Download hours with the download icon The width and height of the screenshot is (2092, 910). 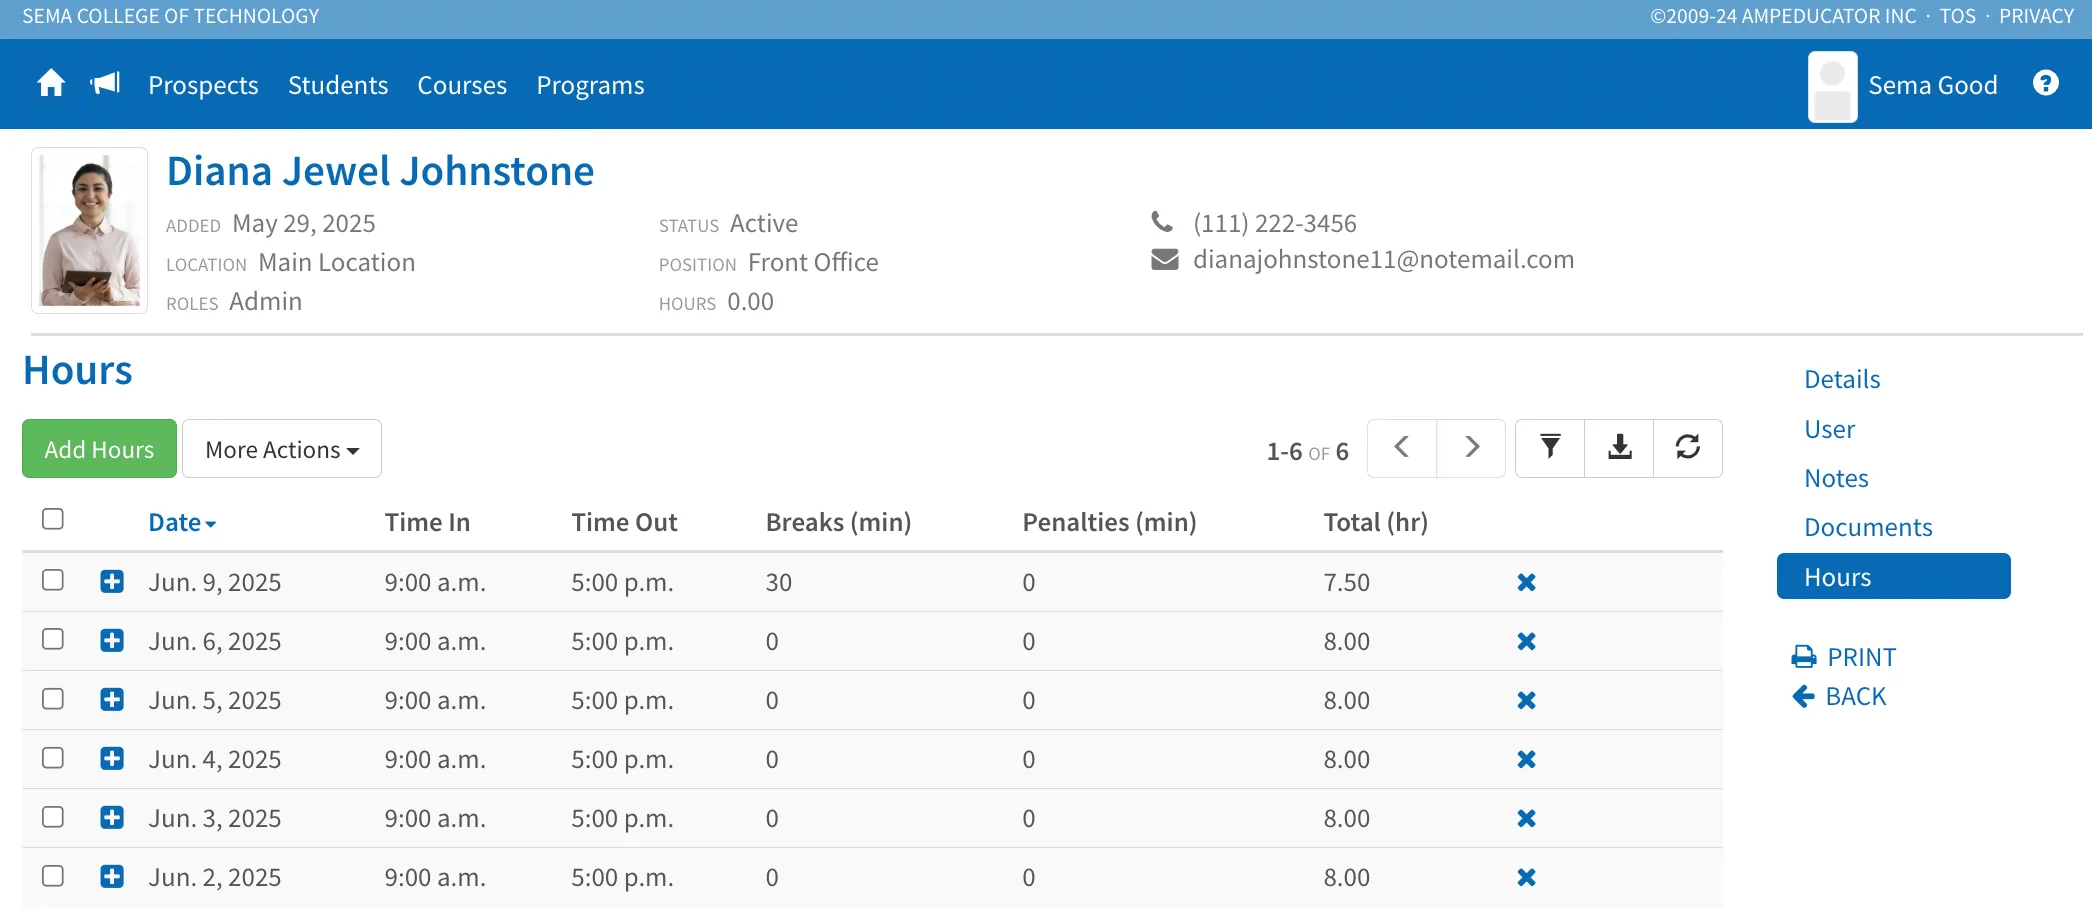coord(1619,447)
